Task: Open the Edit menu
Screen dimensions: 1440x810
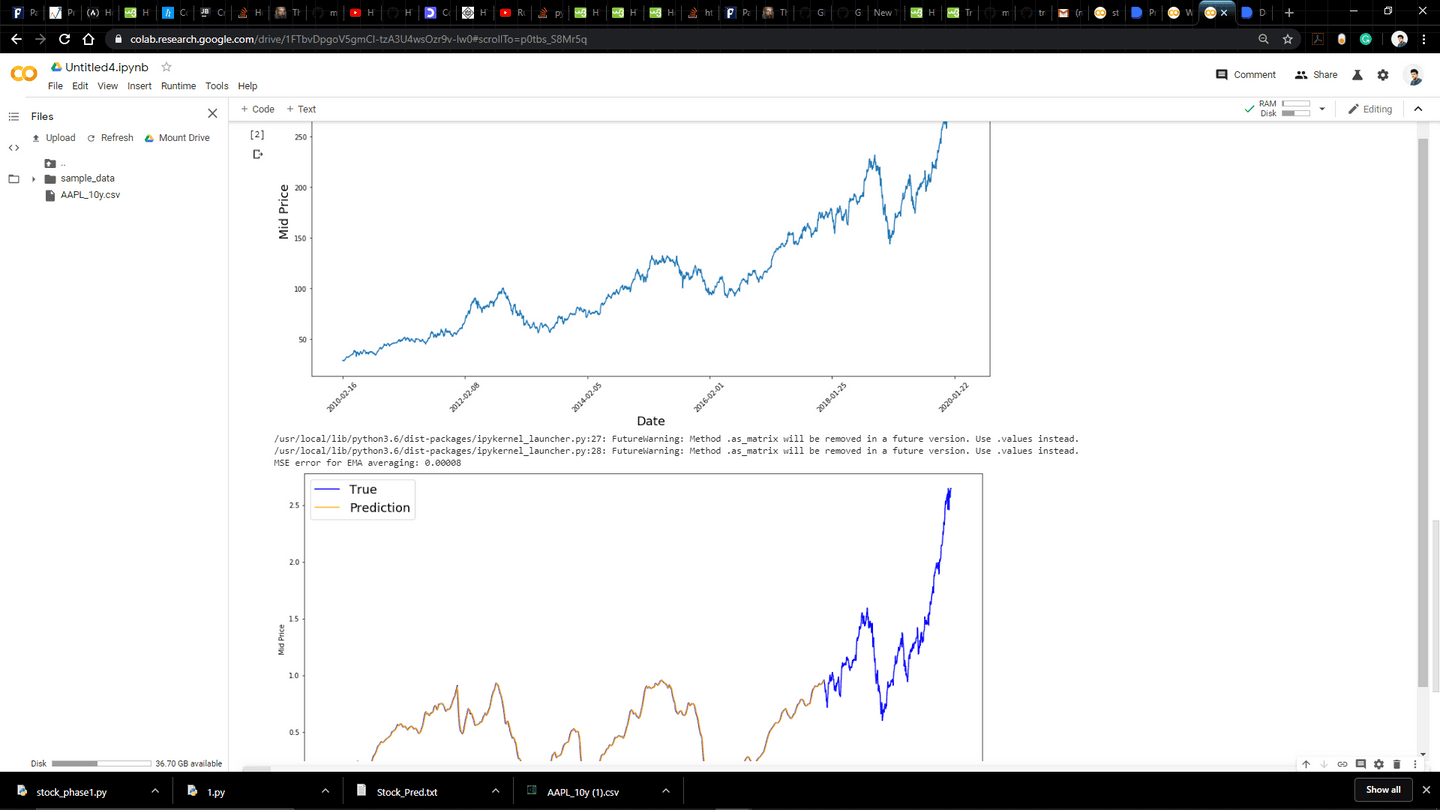Action: [x=80, y=86]
